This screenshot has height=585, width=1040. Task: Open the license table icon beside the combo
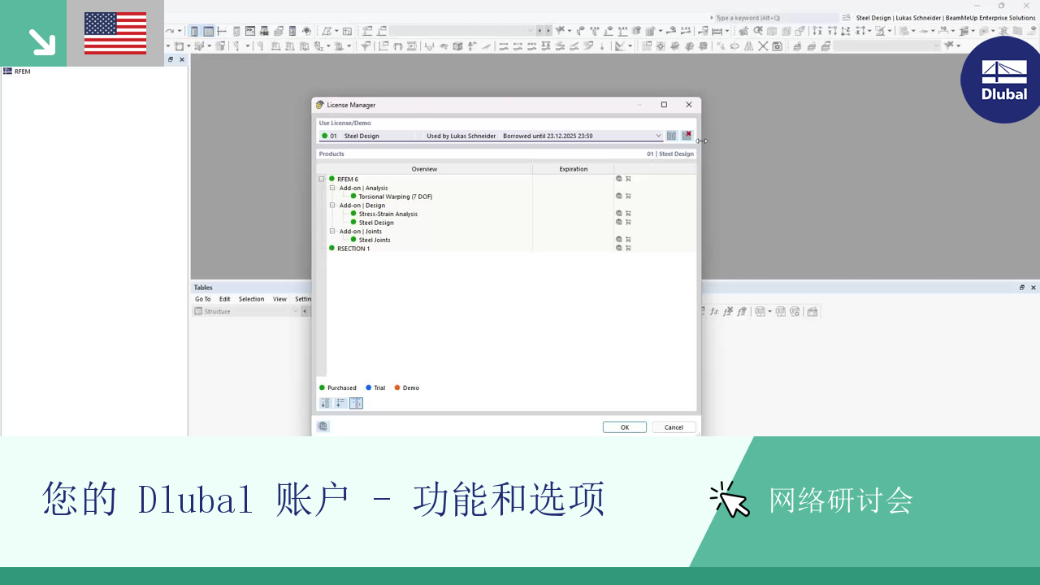pos(671,136)
